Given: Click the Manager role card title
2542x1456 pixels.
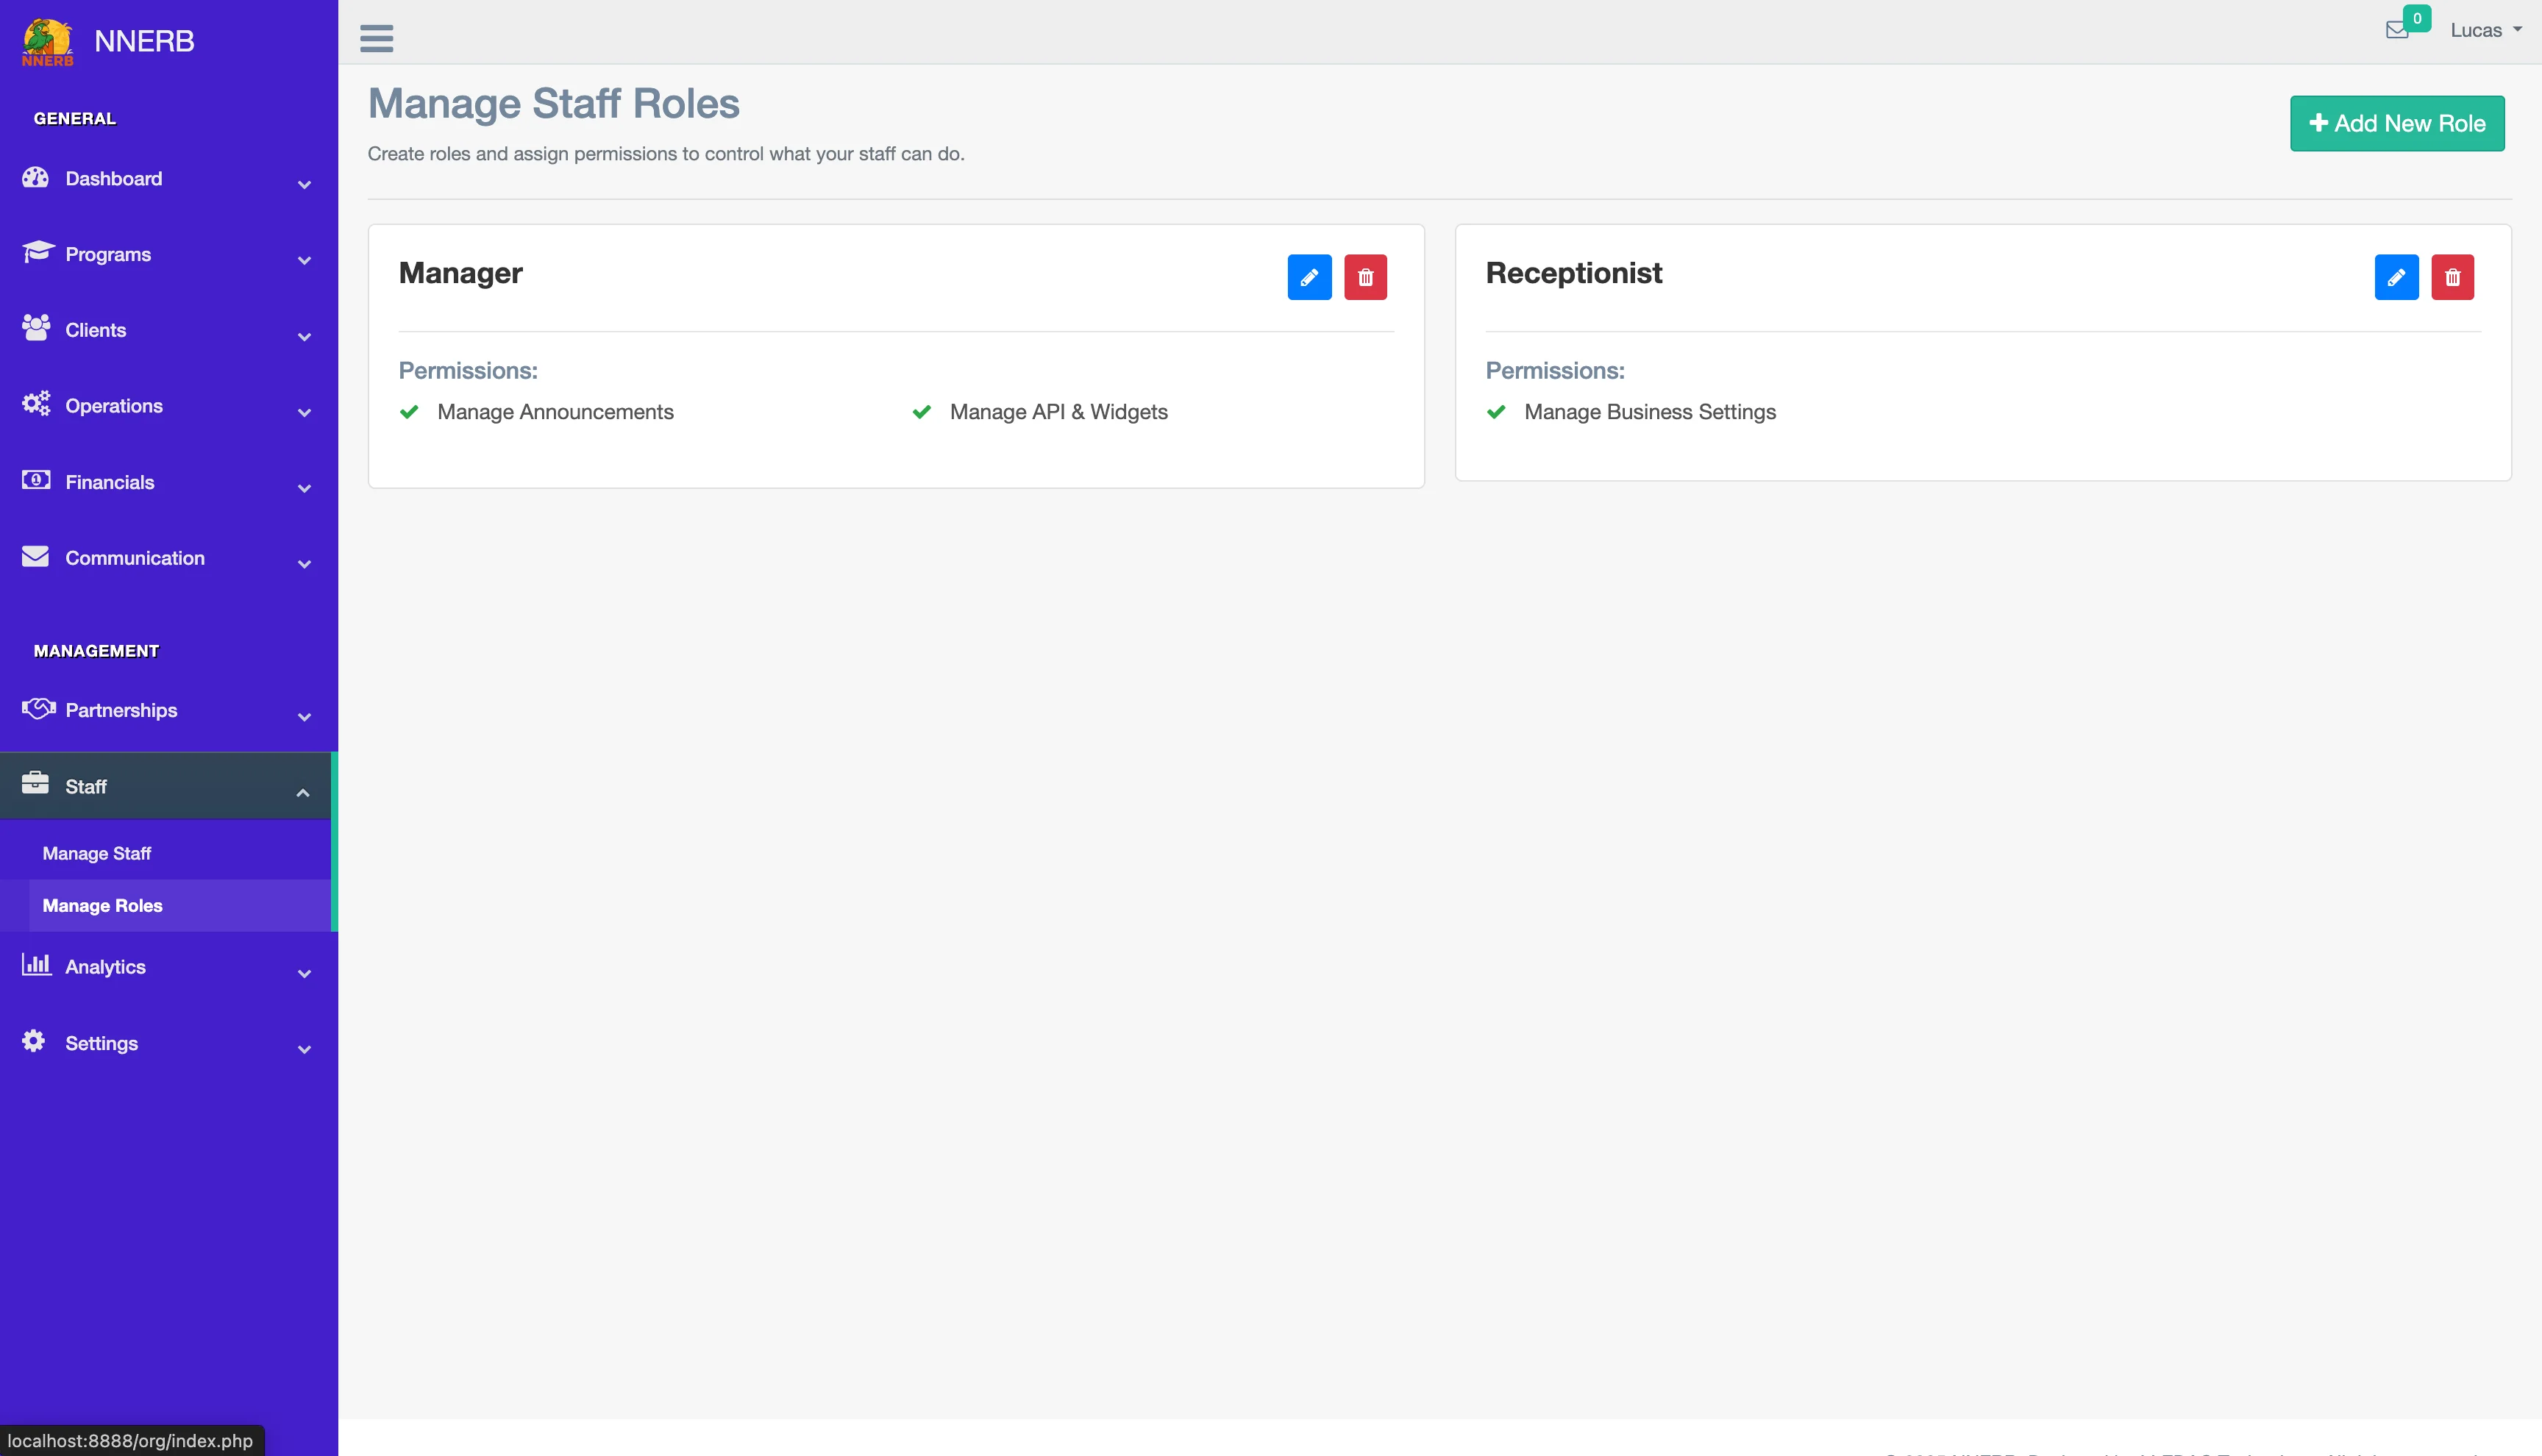Looking at the screenshot, I should click(460, 273).
